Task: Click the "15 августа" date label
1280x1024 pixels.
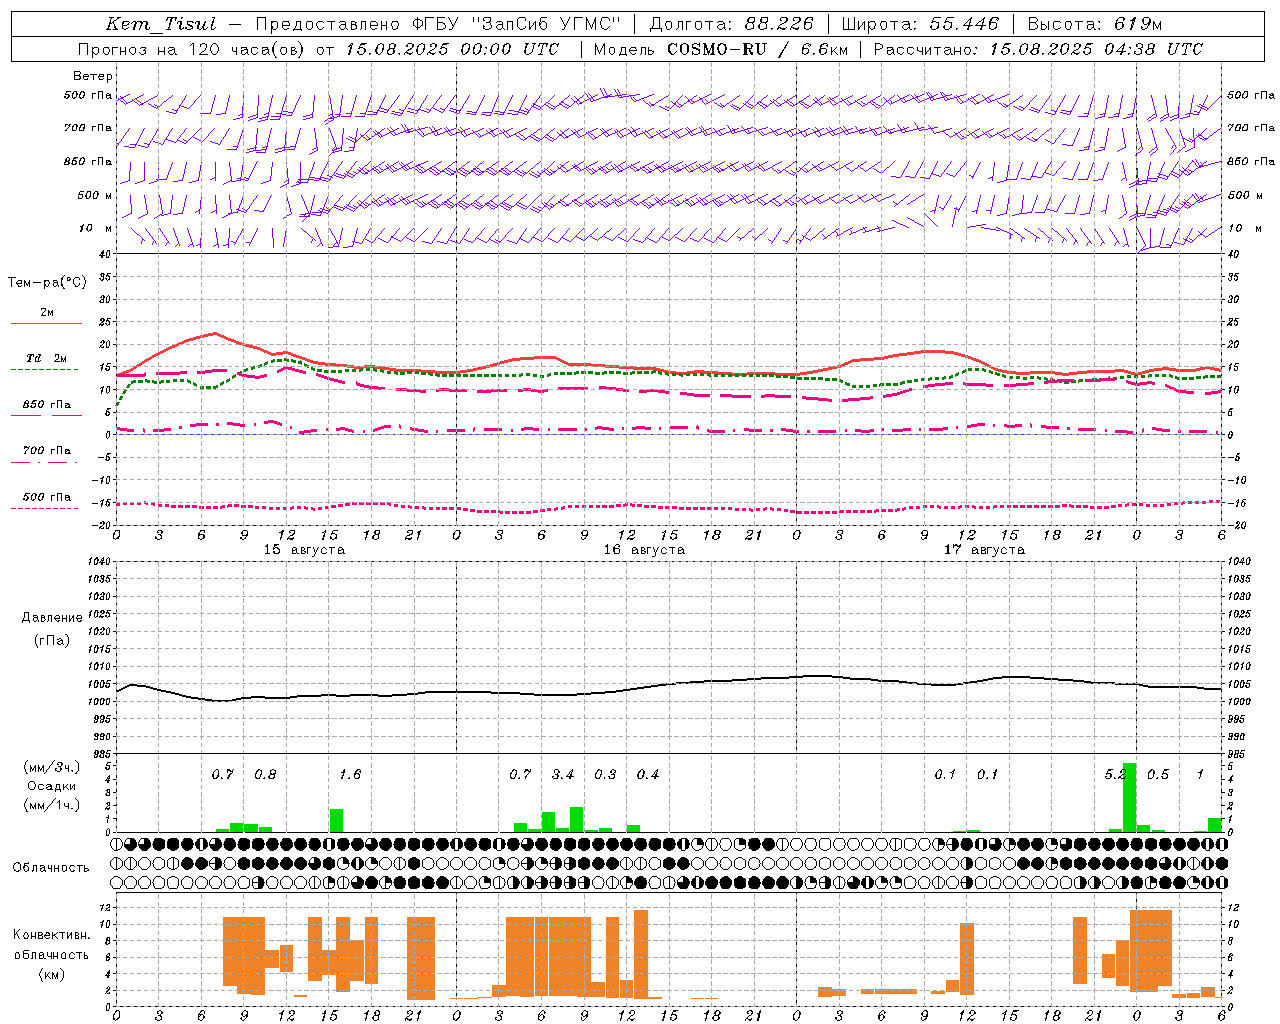Action: pos(304,550)
